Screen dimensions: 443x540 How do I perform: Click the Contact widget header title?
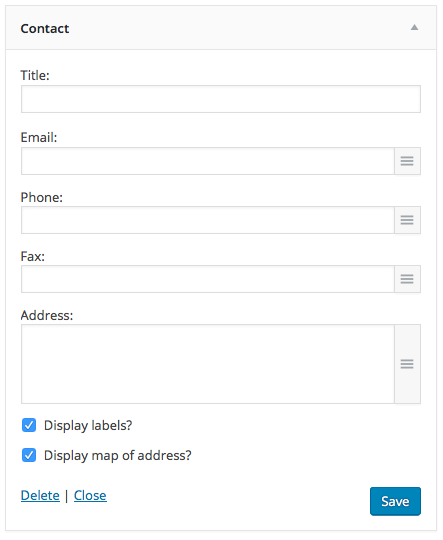pyautogui.click(x=45, y=29)
